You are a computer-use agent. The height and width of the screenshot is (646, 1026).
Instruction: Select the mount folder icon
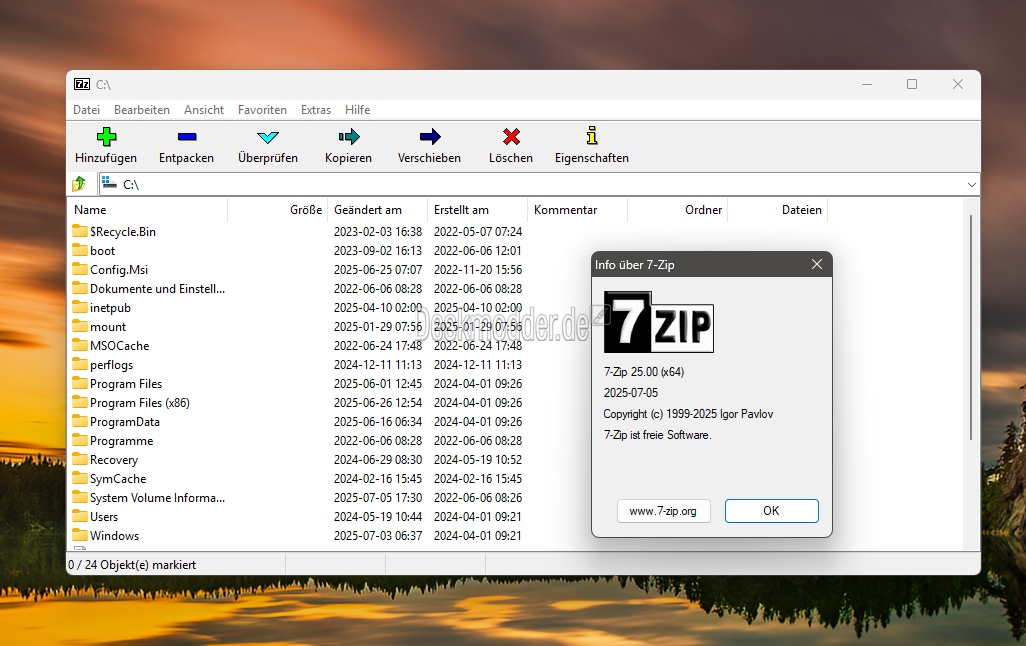[x=80, y=326]
